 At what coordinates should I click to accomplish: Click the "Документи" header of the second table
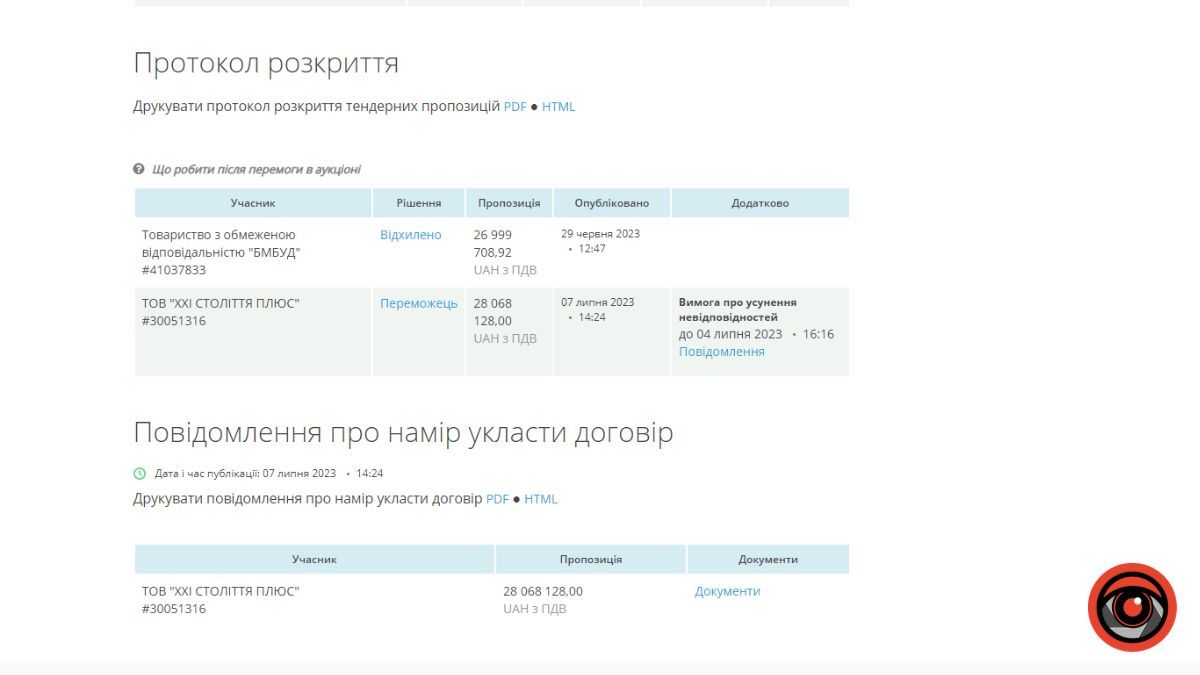pos(767,558)
